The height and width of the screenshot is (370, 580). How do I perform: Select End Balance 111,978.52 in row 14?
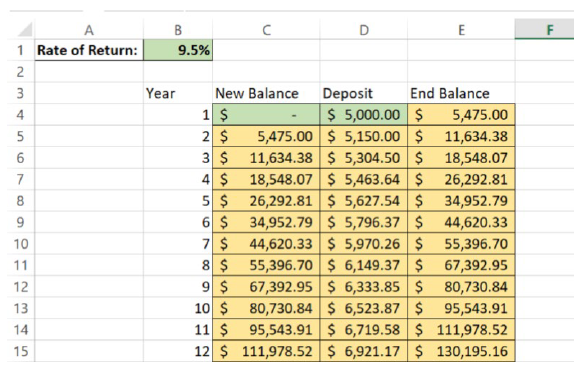461,329
